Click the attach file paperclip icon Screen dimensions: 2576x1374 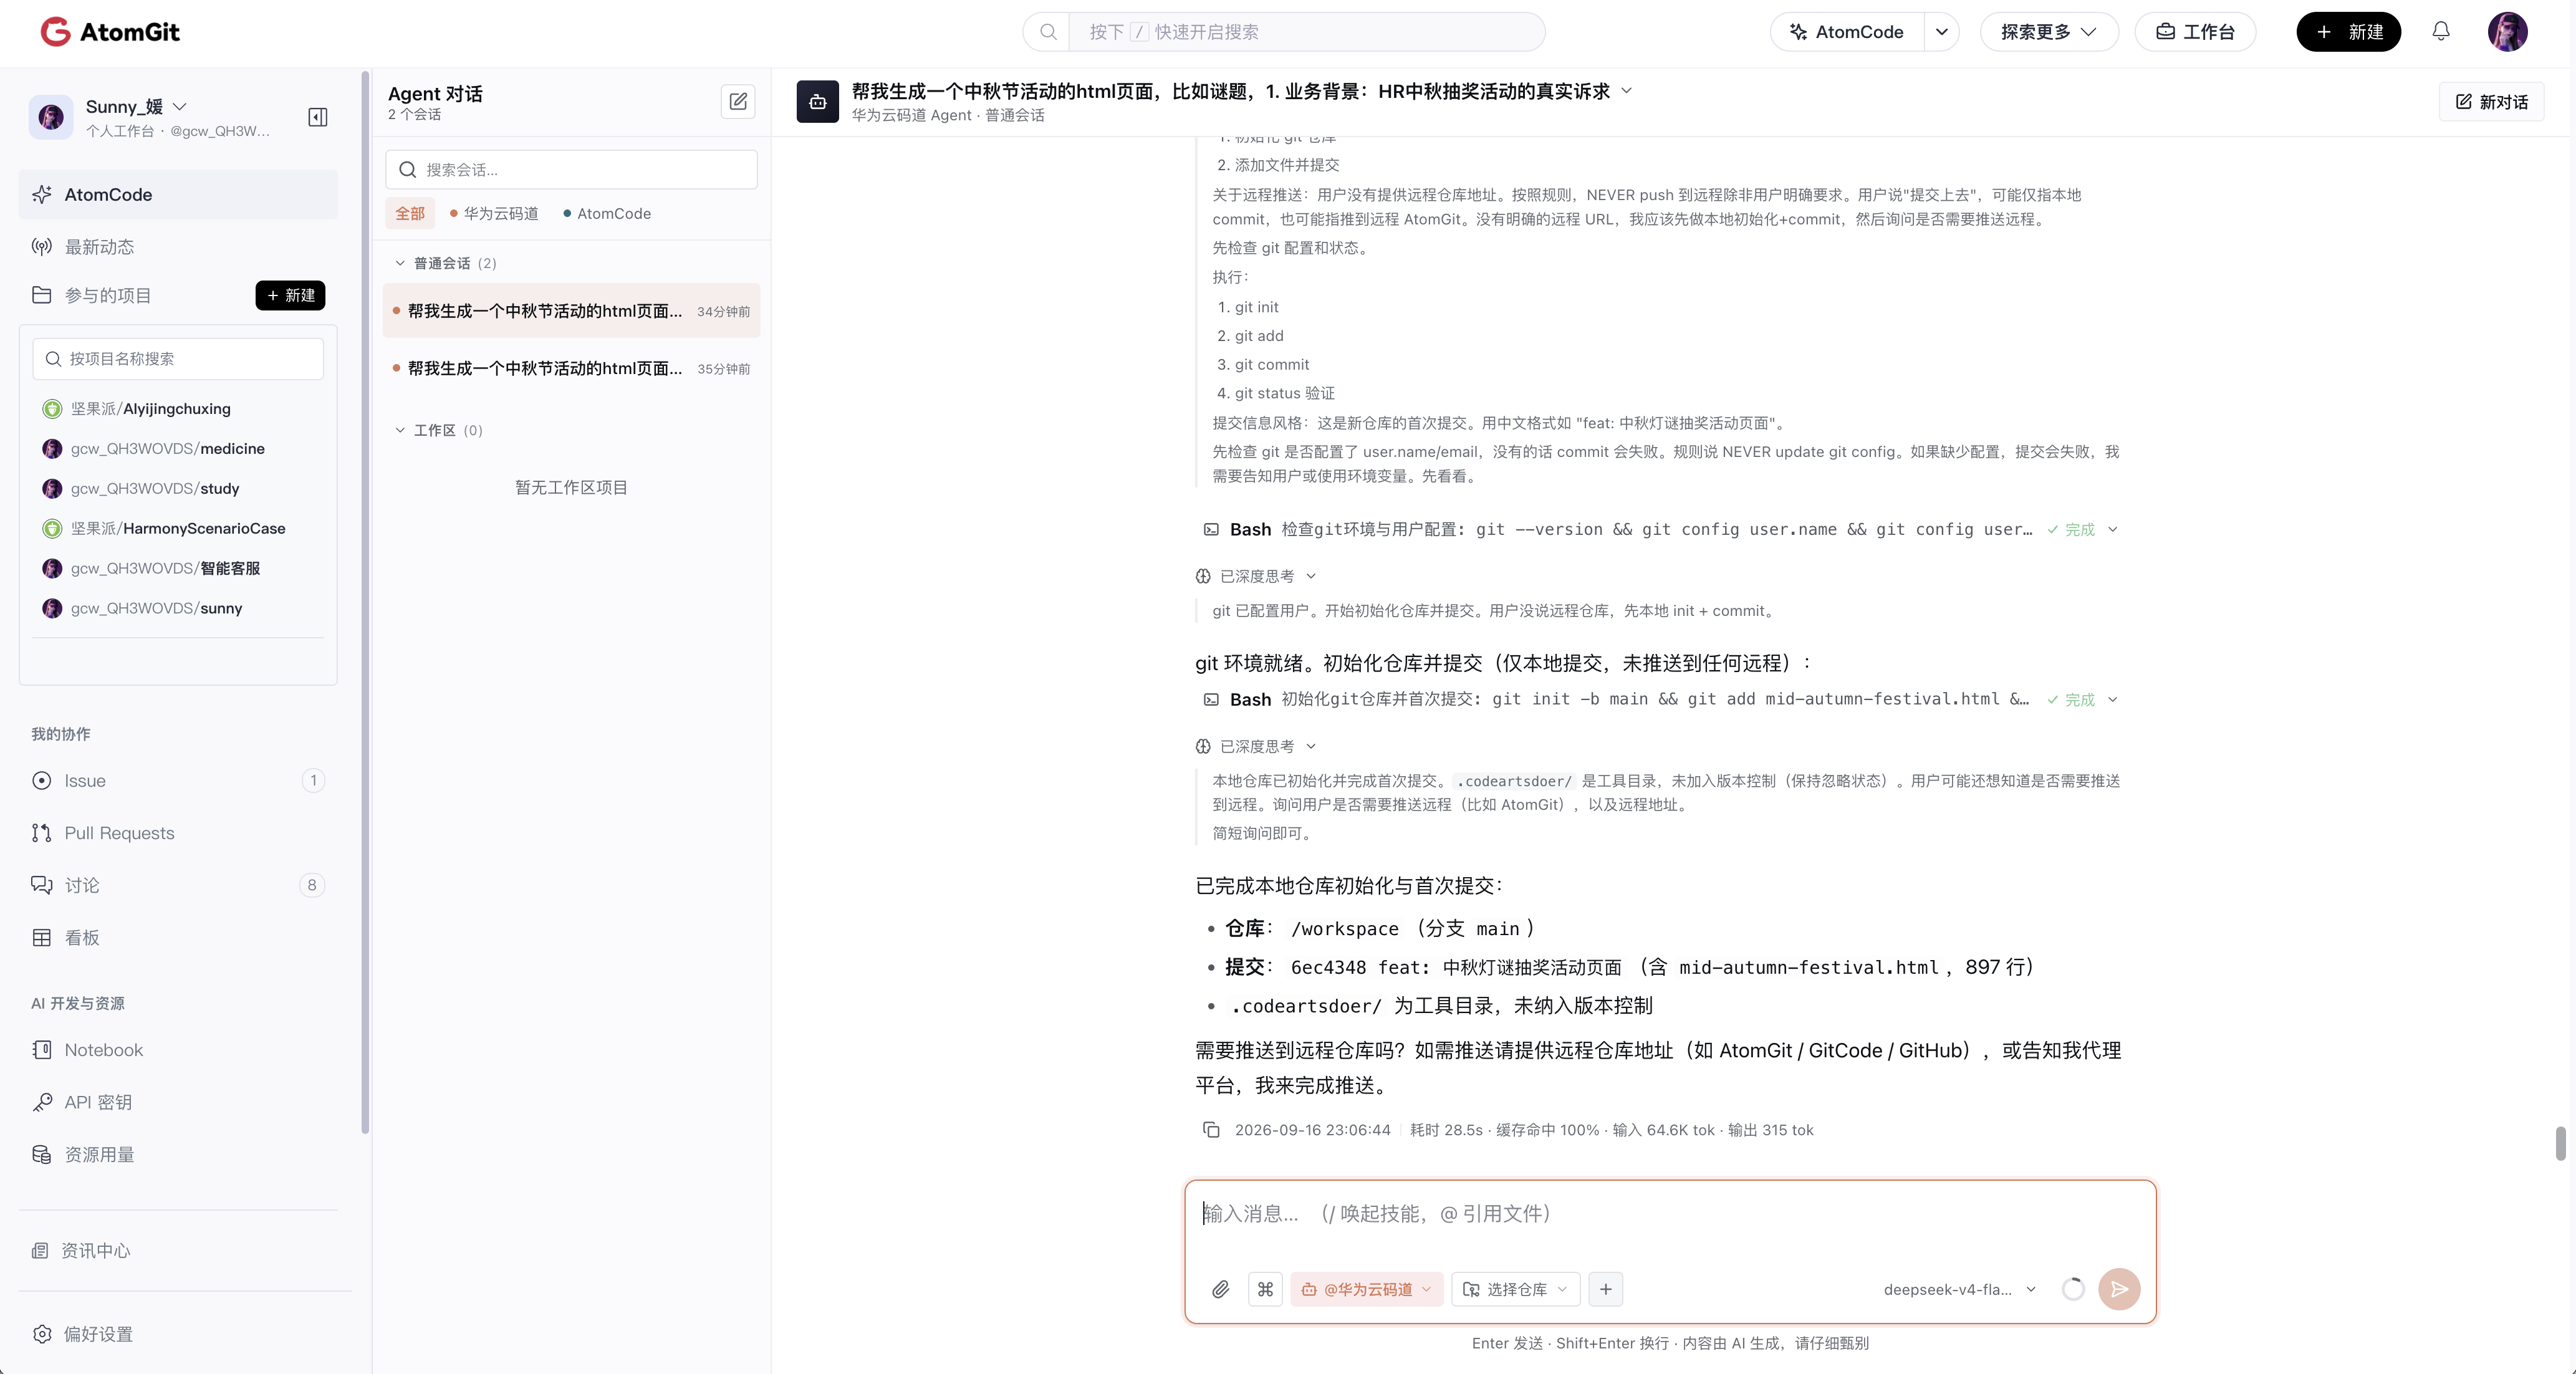pos(1220,1289)
